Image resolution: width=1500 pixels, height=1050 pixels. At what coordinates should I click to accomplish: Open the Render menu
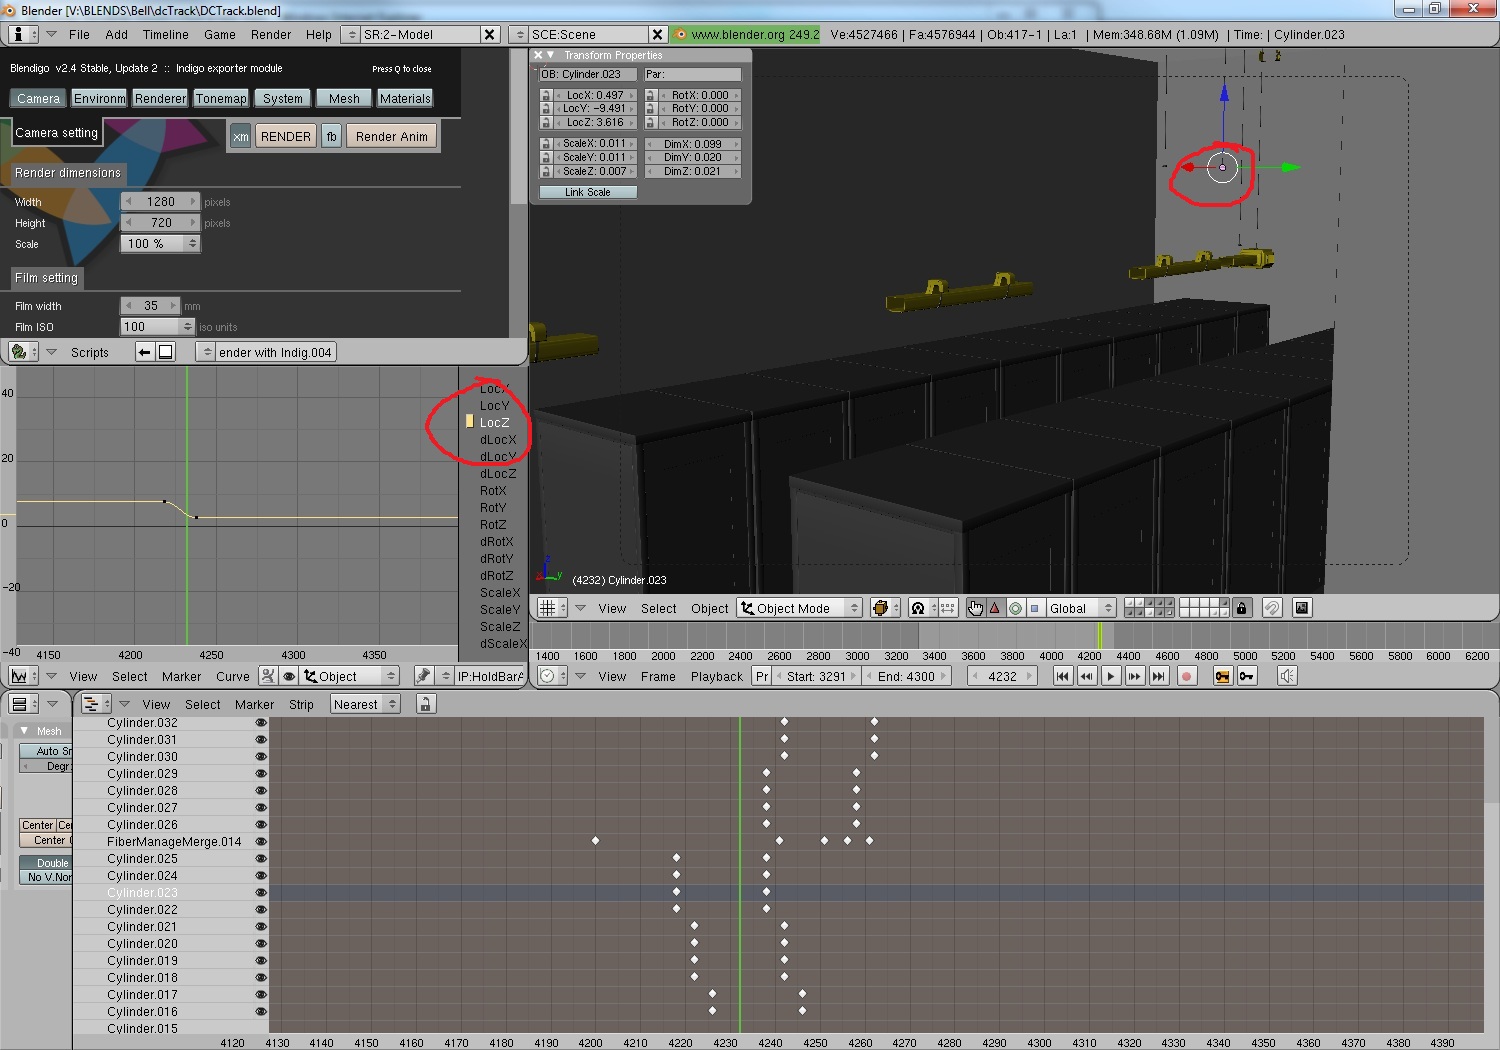coord(271,34)
